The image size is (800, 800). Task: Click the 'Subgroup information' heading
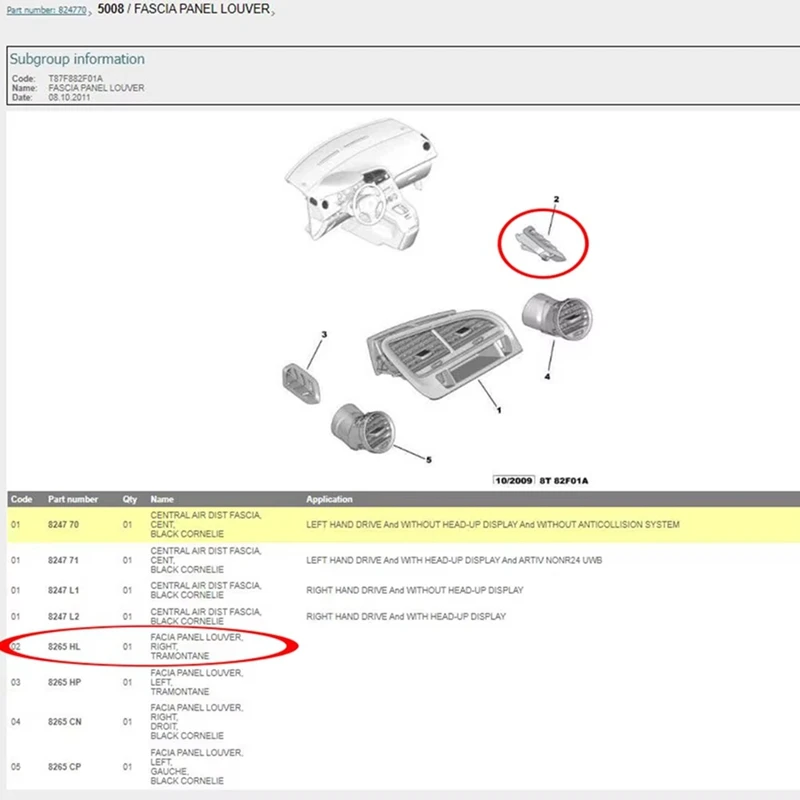coord(77,59)
